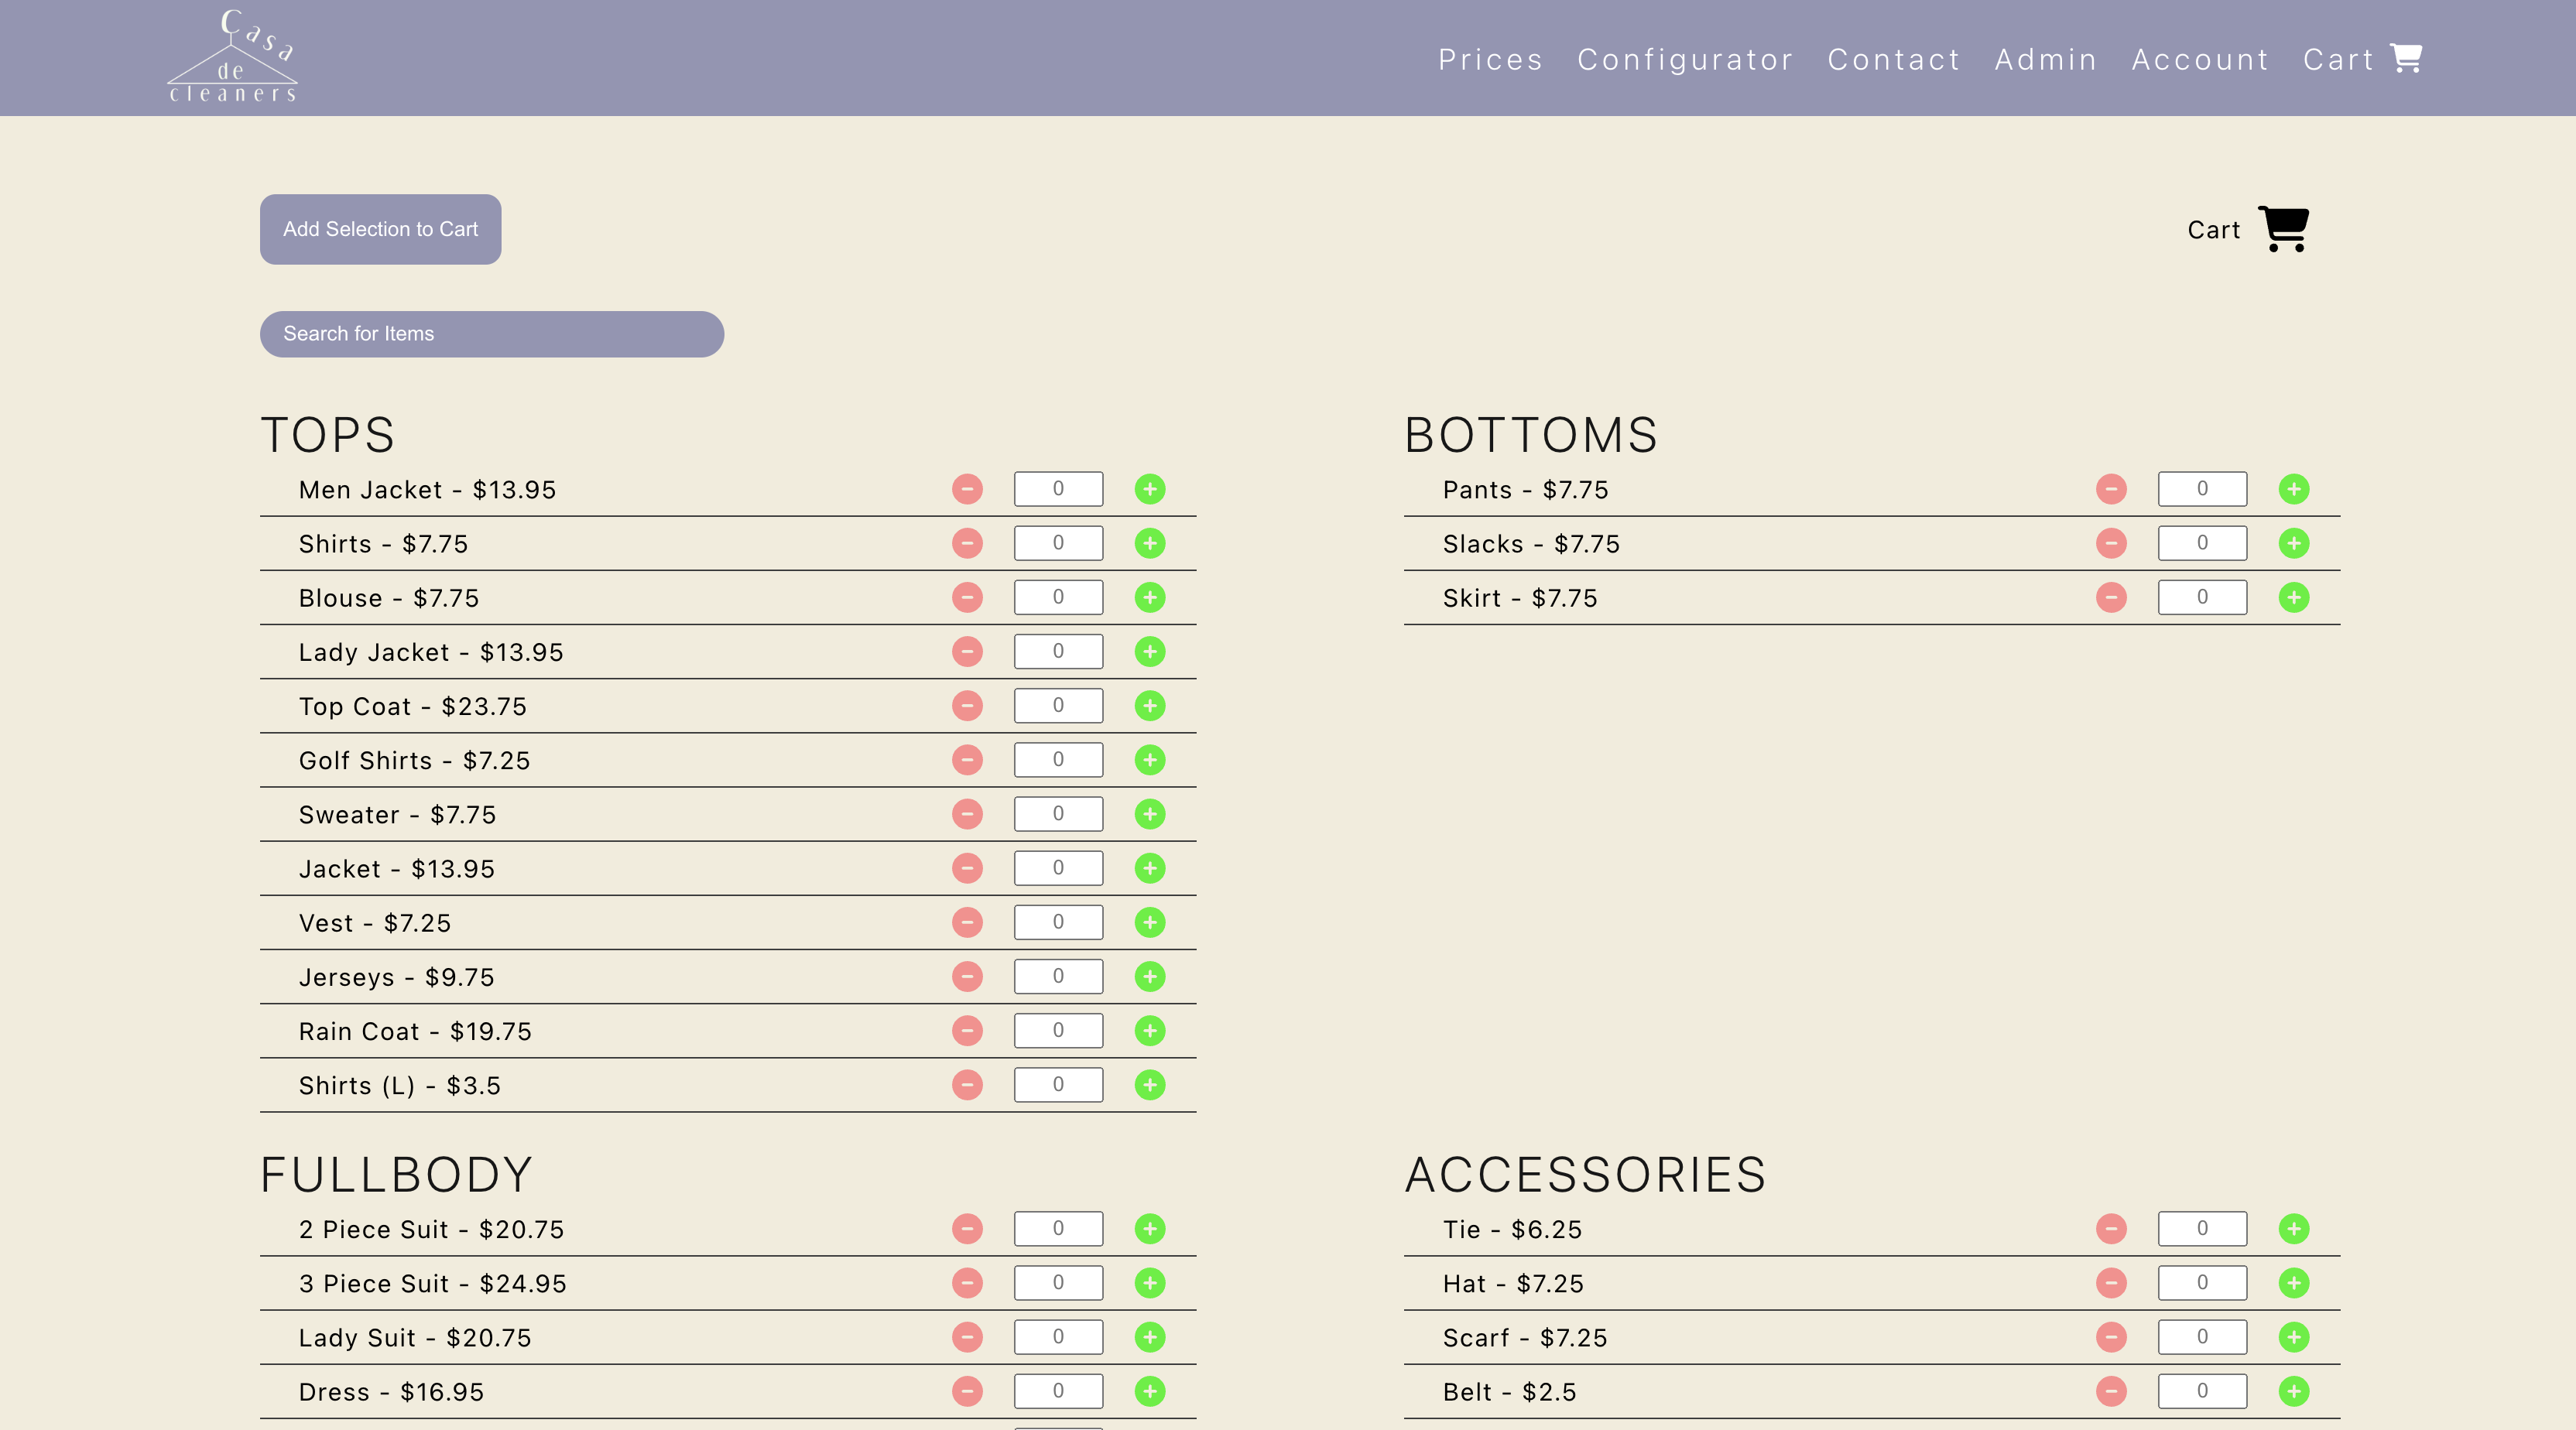The height and width of the screenshot is (1430, 2576).
Task: Click the red minus icon for Sweater
Action: 967,813
